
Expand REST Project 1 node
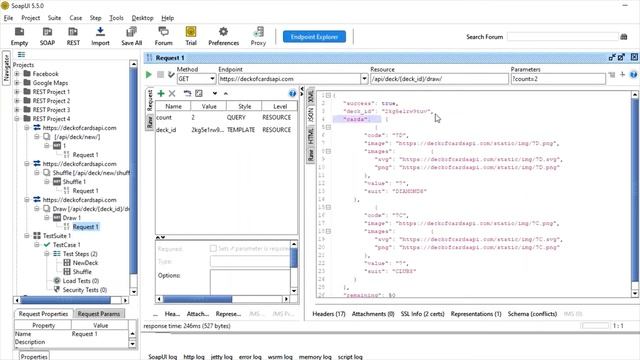[17, 92]
